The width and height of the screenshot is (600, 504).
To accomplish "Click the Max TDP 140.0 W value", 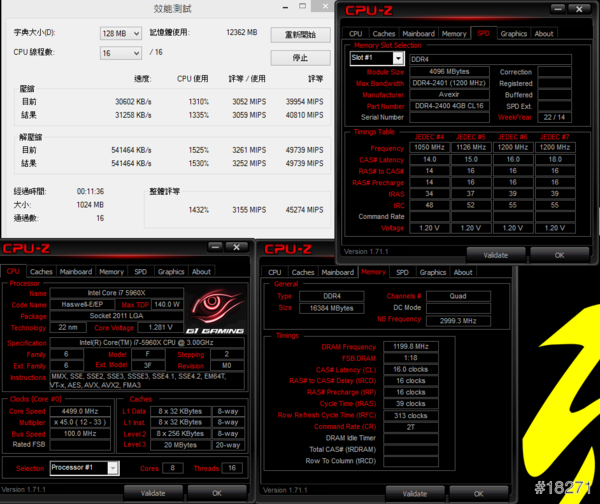I will click(x=168, y=305).
